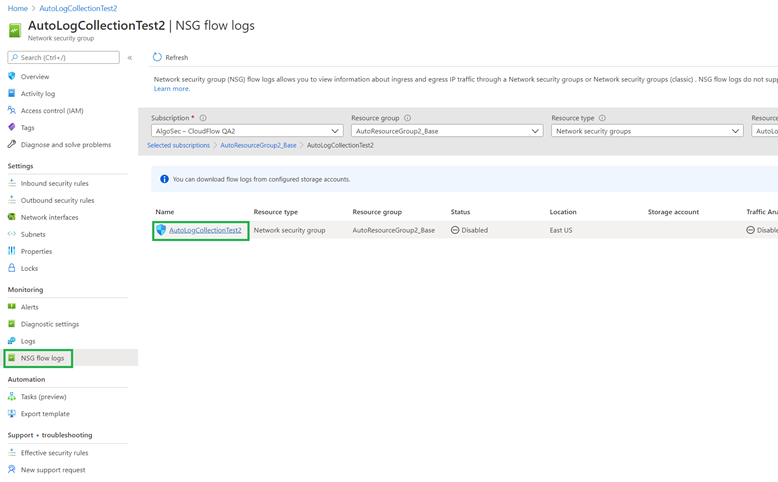
Task: Click in the Search (Ctrl+/) field
Action: [64, 58]
